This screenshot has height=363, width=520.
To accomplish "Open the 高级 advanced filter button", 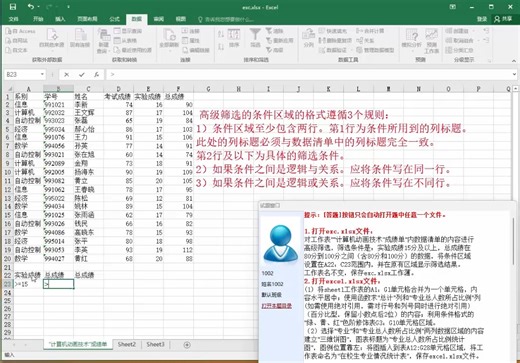I will tap(274, 50).
